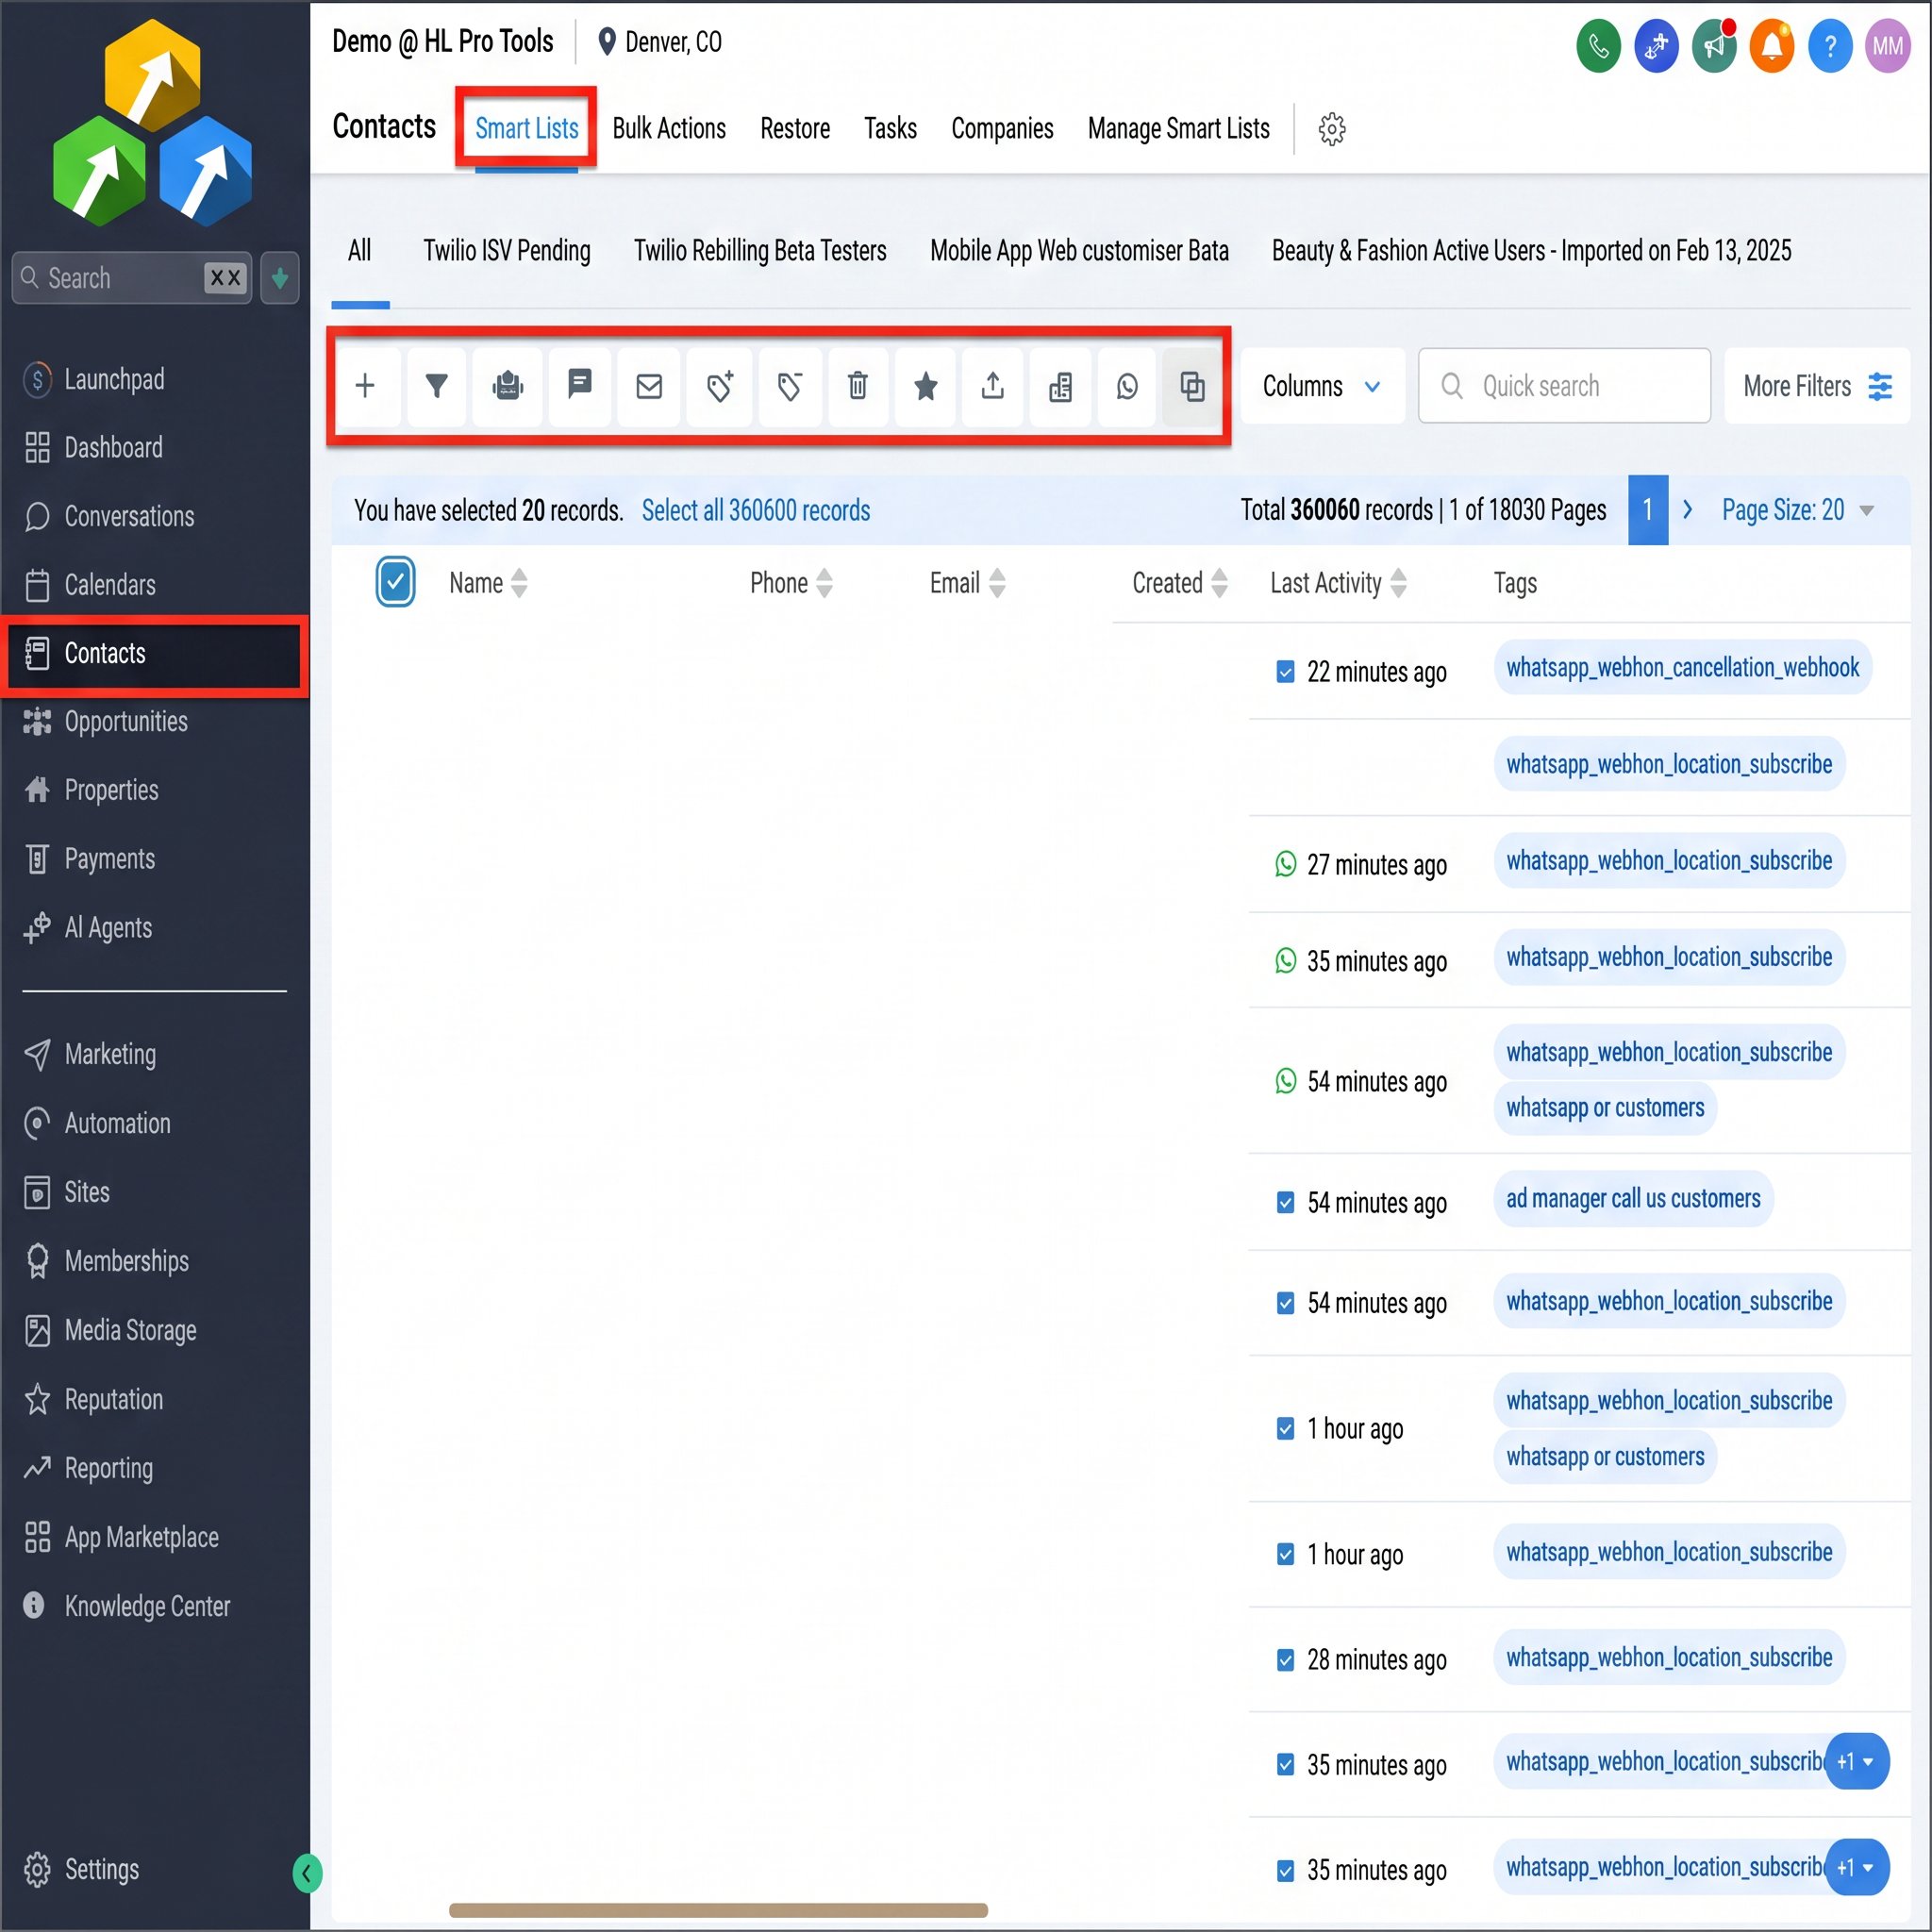Open the Columns dropdown
Screen dimensions: 1932x1932
pos(1322,386)
